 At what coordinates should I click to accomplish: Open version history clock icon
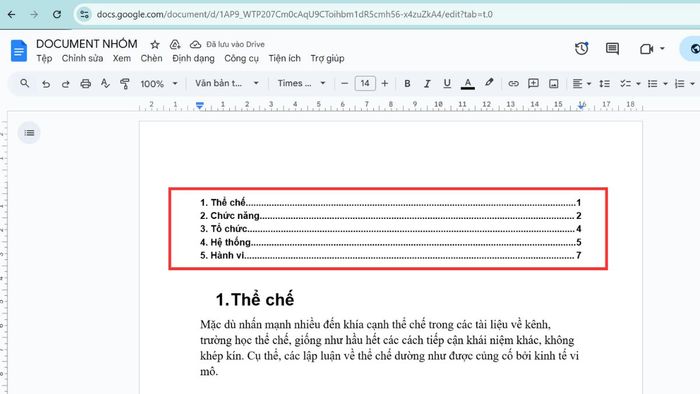581,49
